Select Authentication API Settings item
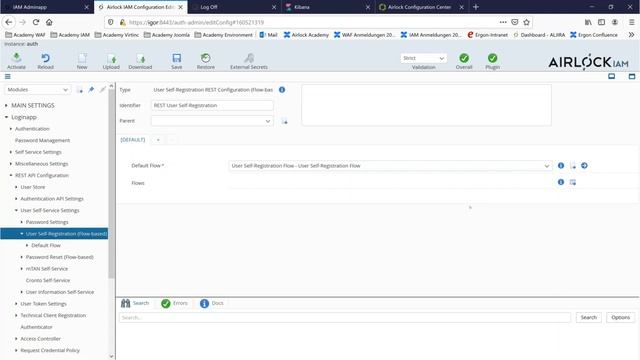The width and height of the screenshot is (640, 360). tap(52, 199)
